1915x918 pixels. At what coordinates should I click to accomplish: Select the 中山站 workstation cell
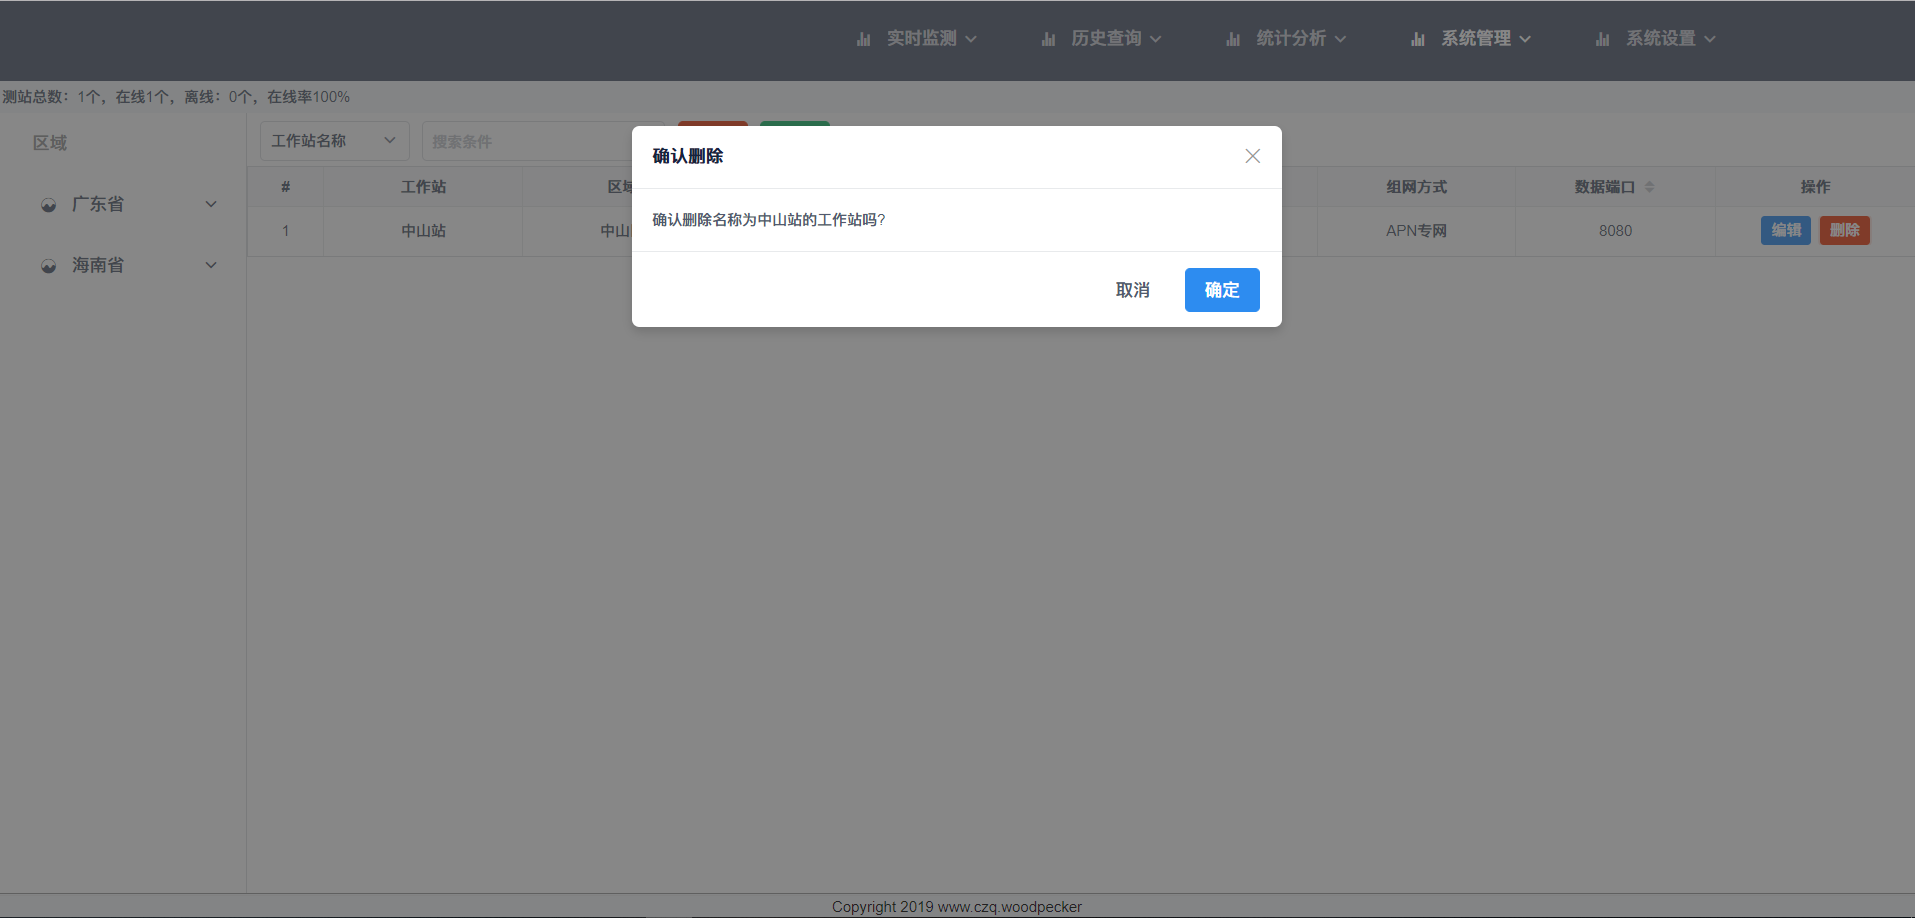(x=423, y=231)
